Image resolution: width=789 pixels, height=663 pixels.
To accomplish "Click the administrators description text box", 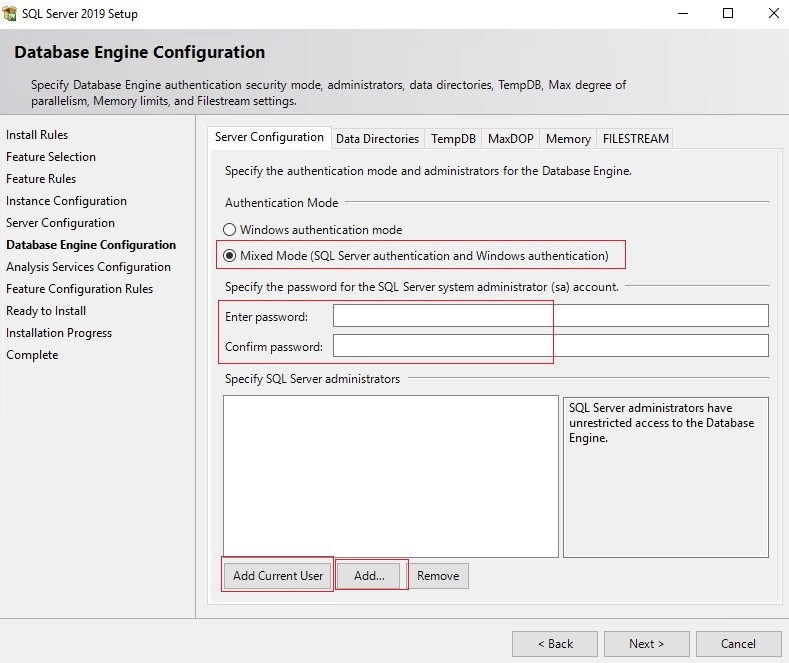I will click(x=666, y=477).
